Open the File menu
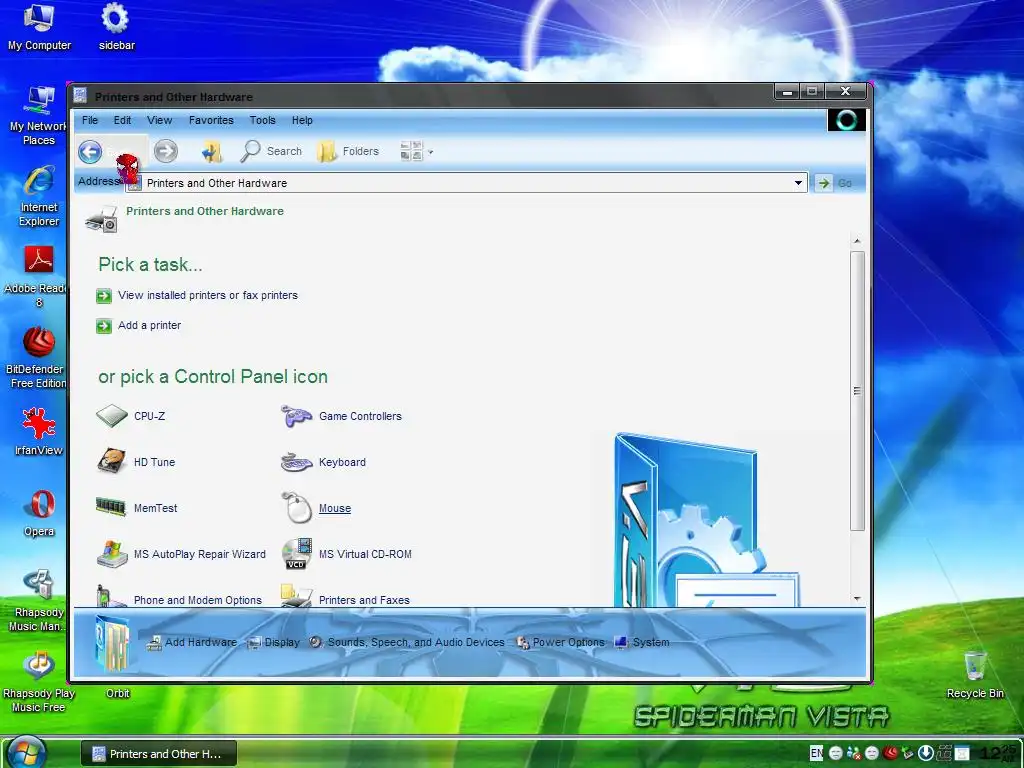 (90, 120)
